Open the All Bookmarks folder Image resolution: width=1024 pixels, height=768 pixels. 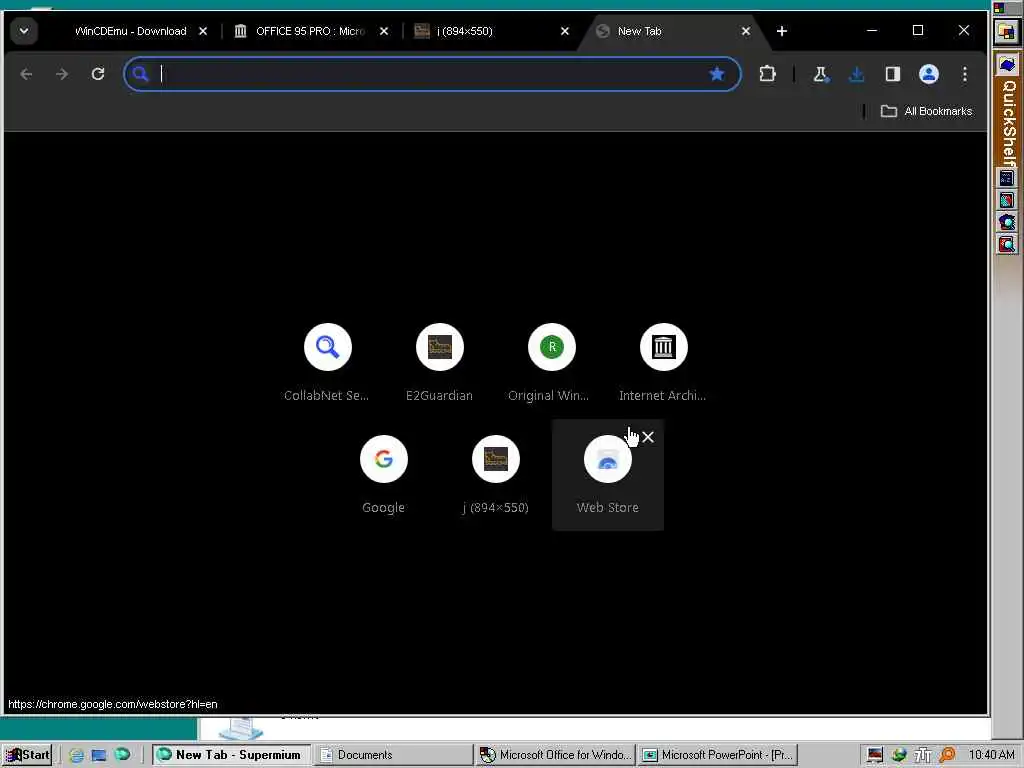(926, 111)
